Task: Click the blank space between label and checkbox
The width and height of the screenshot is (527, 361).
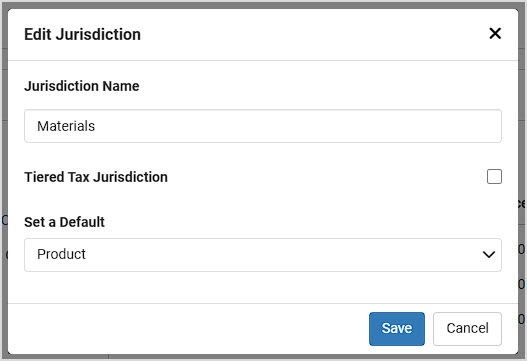Action: pyautogui.click(x=326, y=177)
